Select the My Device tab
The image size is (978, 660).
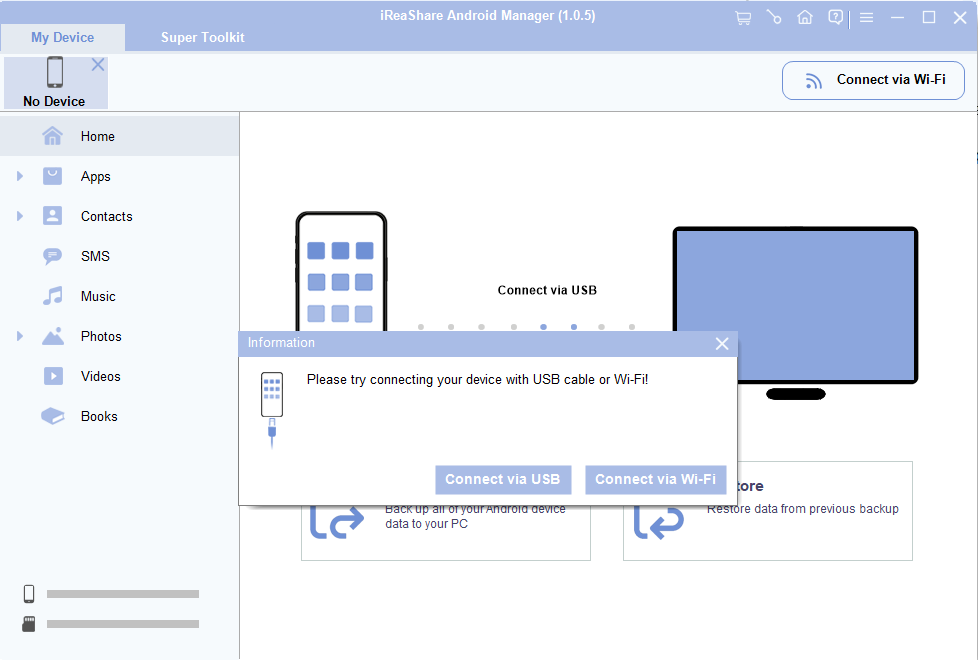pyautogui.click(x=62, y=37)
